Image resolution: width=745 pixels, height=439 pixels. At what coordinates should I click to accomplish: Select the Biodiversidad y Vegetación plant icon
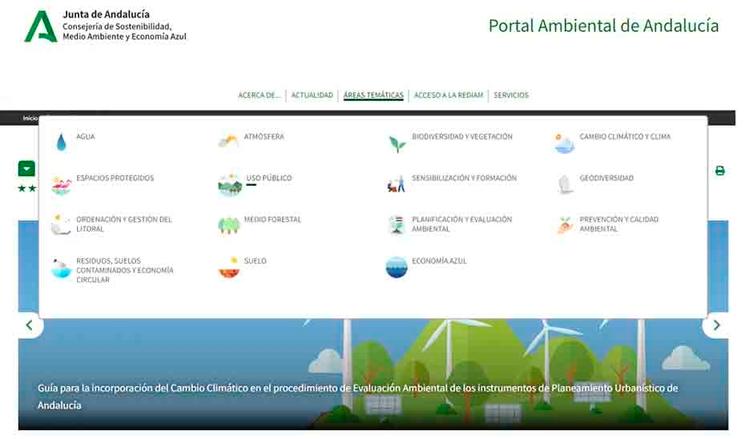[x=397, y=142]
